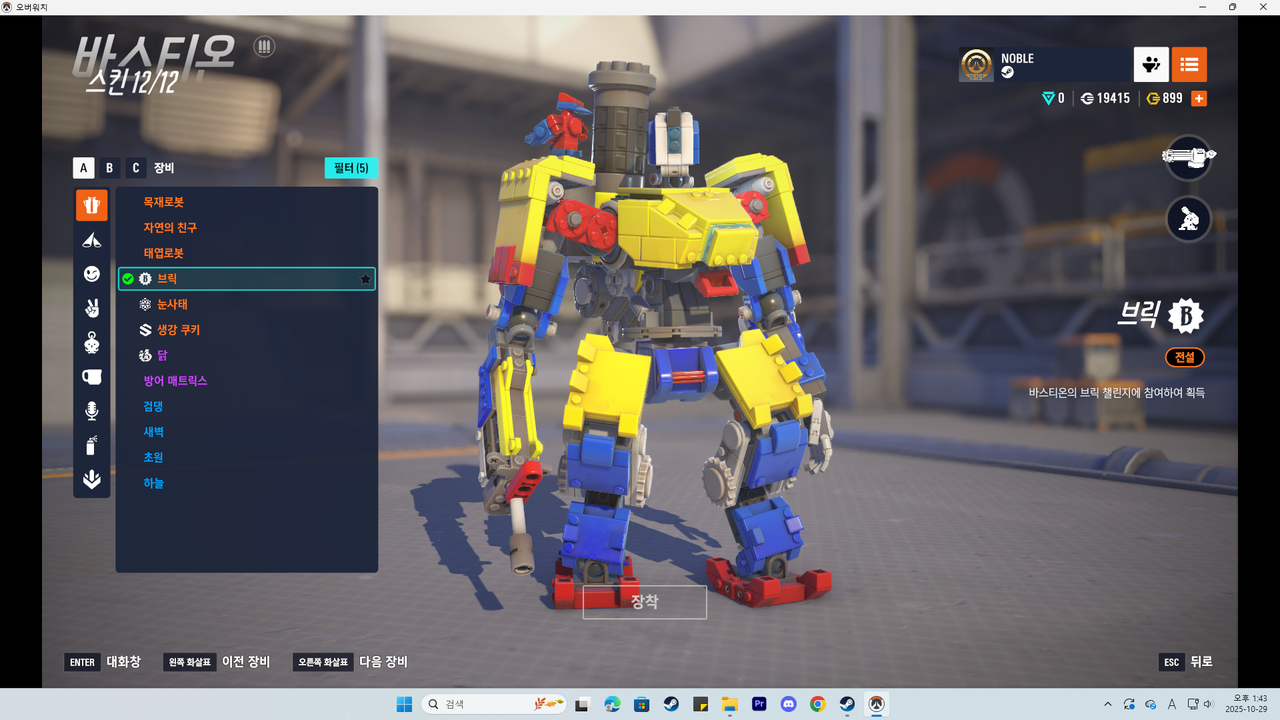
Task: Click the ESC 뒤로 back button
Action: (1186, 662)
